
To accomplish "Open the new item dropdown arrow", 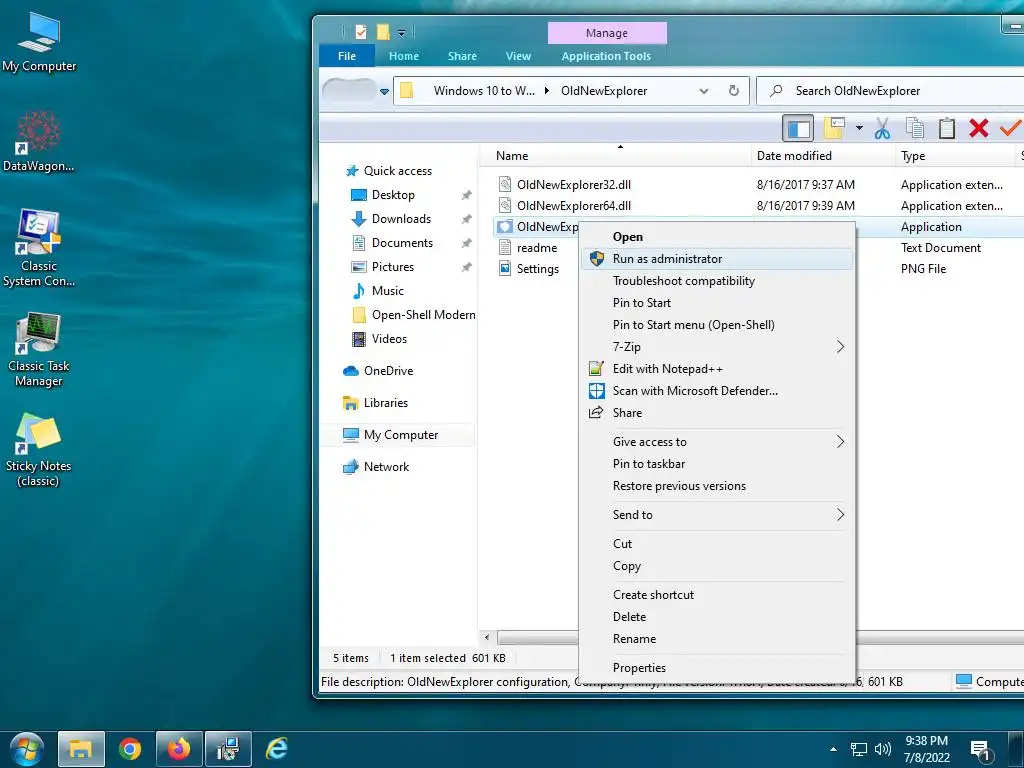I will [859, 128].
